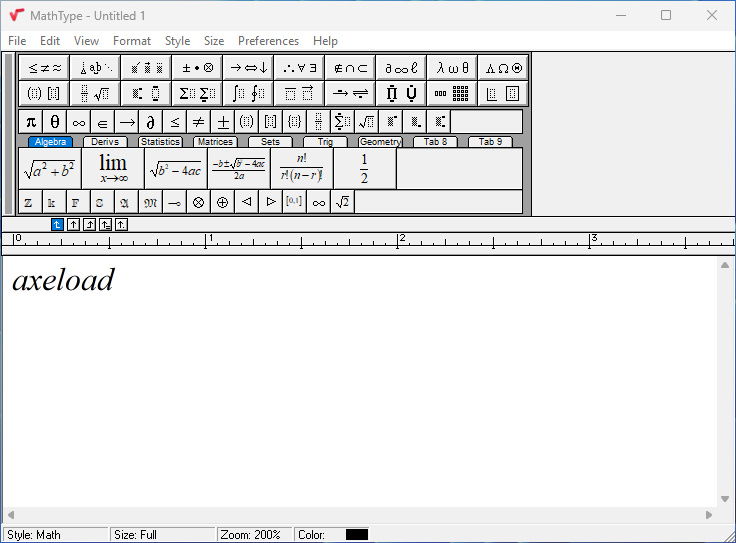Open the arrow symbols palette
This screenshot has height=543, width=736.
pyautogui.click(x=248, y=68)
